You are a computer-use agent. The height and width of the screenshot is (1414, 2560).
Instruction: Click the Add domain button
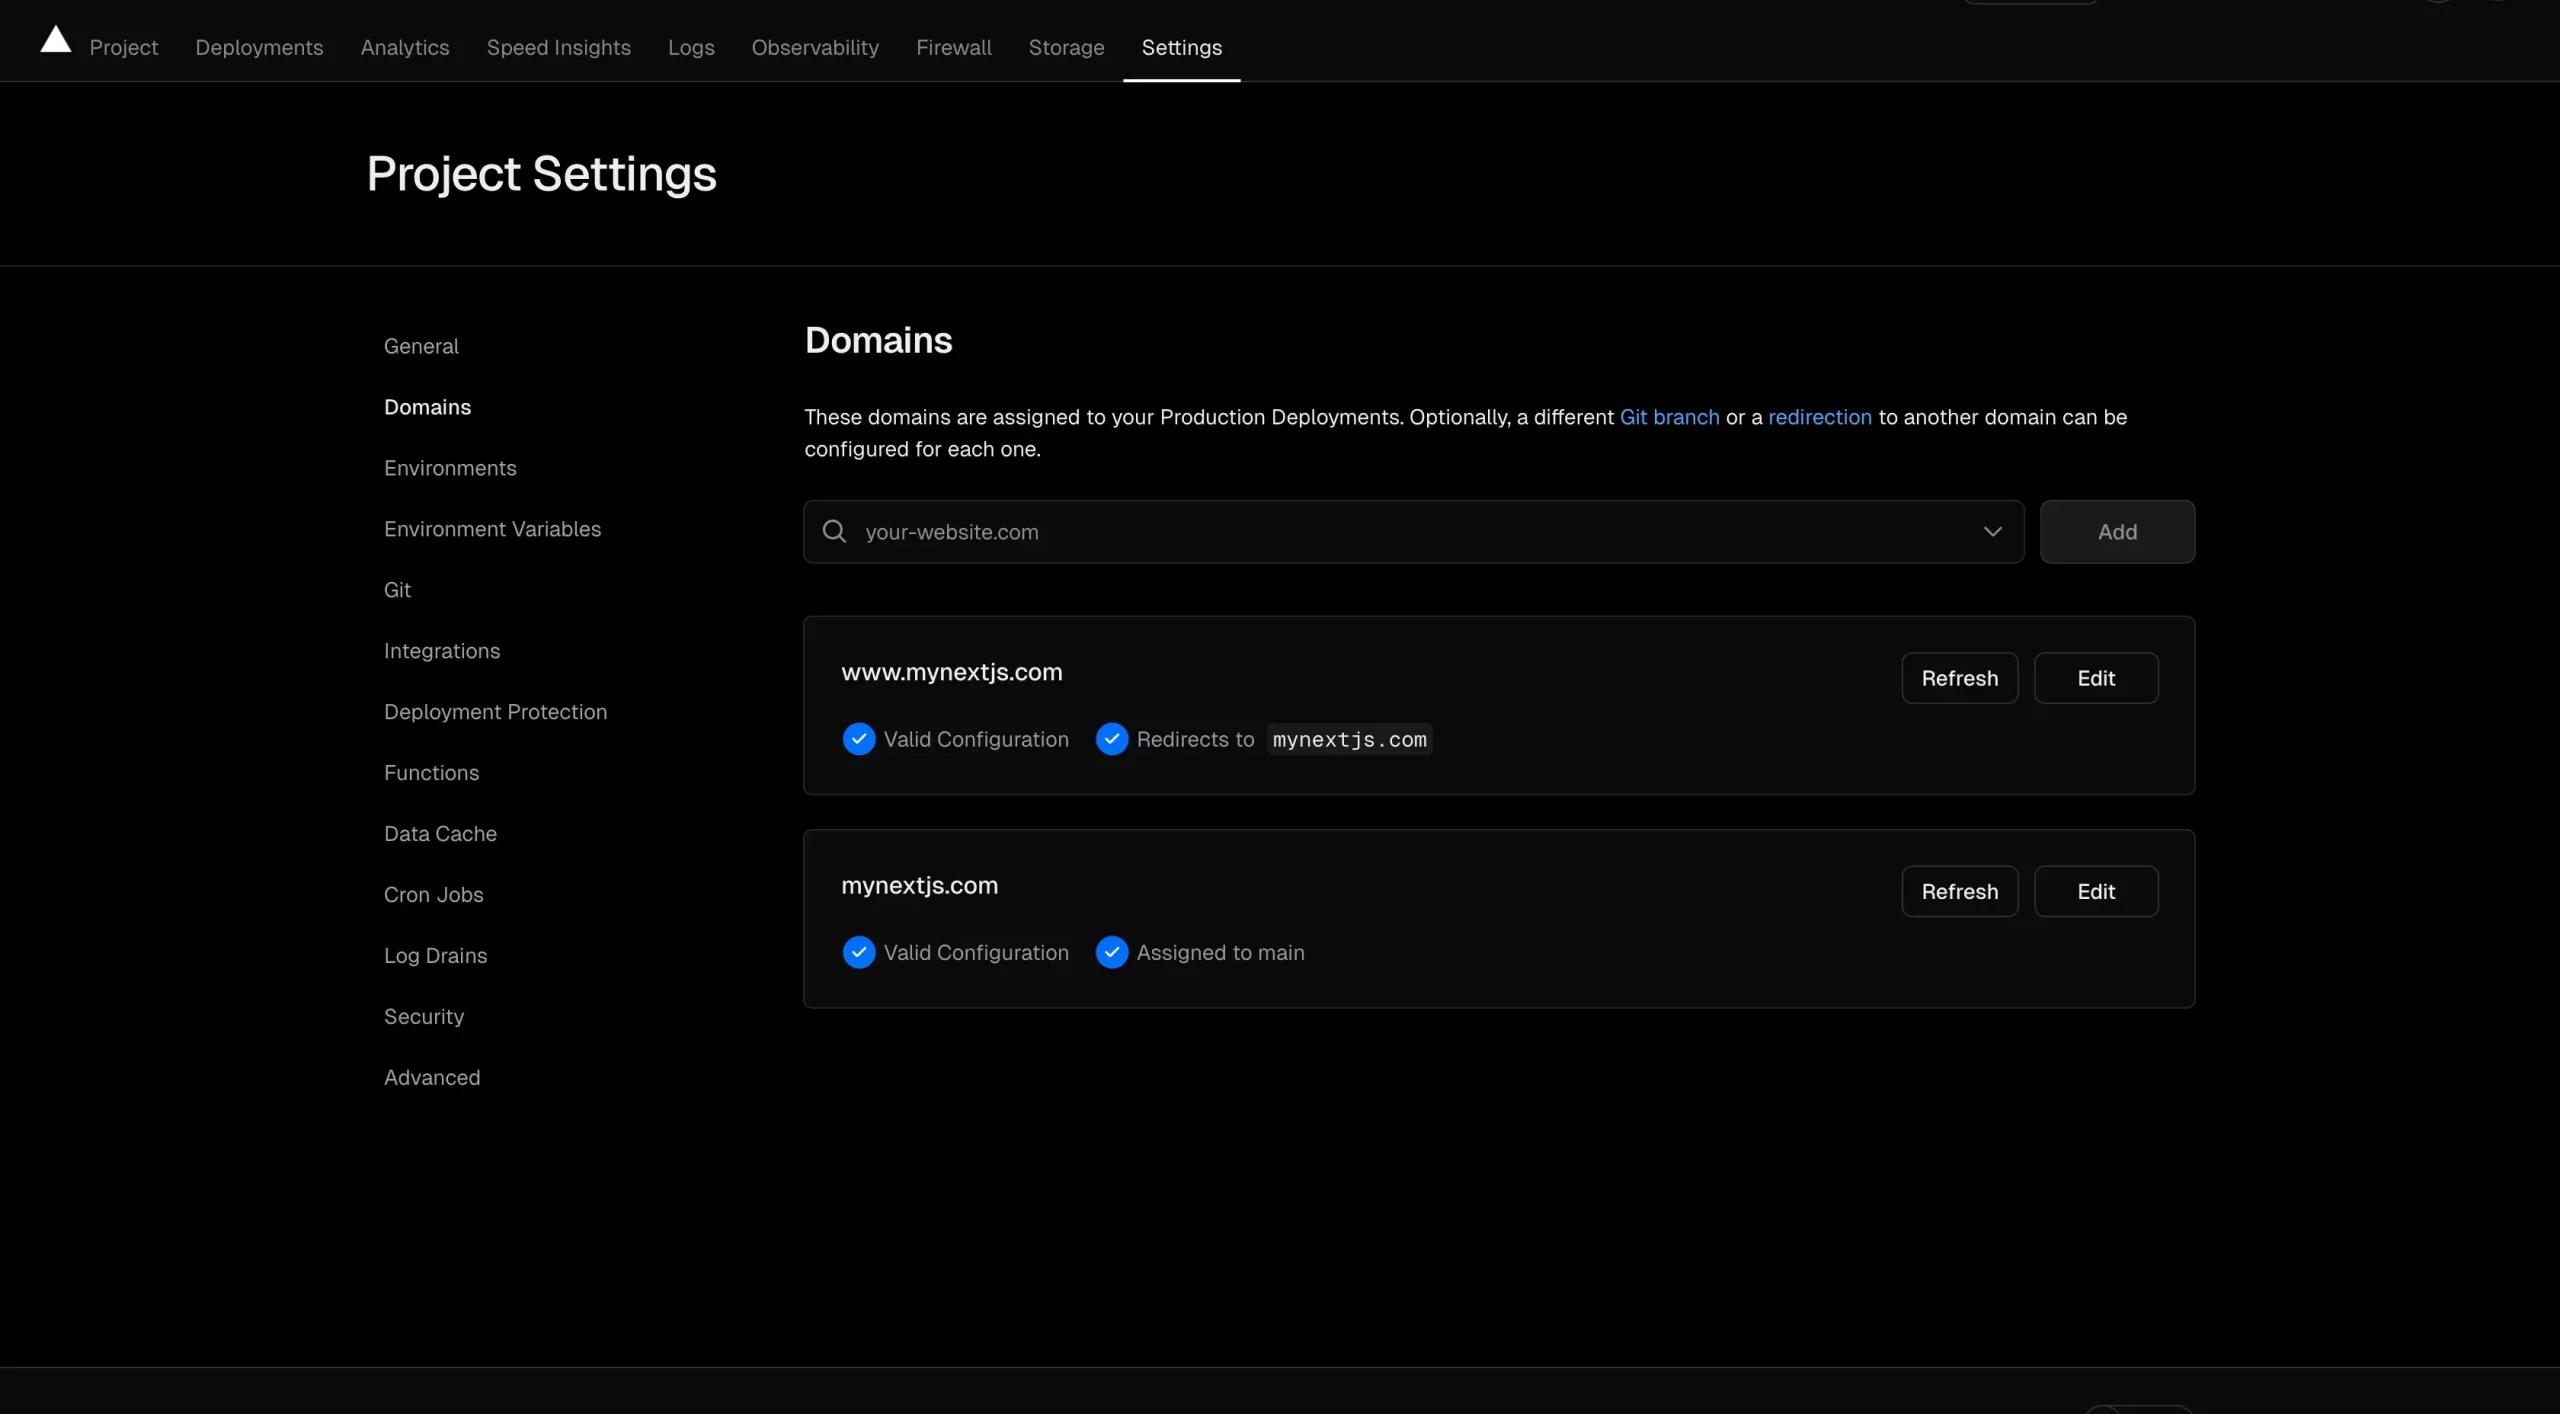pyautogui.click(x=2117, y=531)
